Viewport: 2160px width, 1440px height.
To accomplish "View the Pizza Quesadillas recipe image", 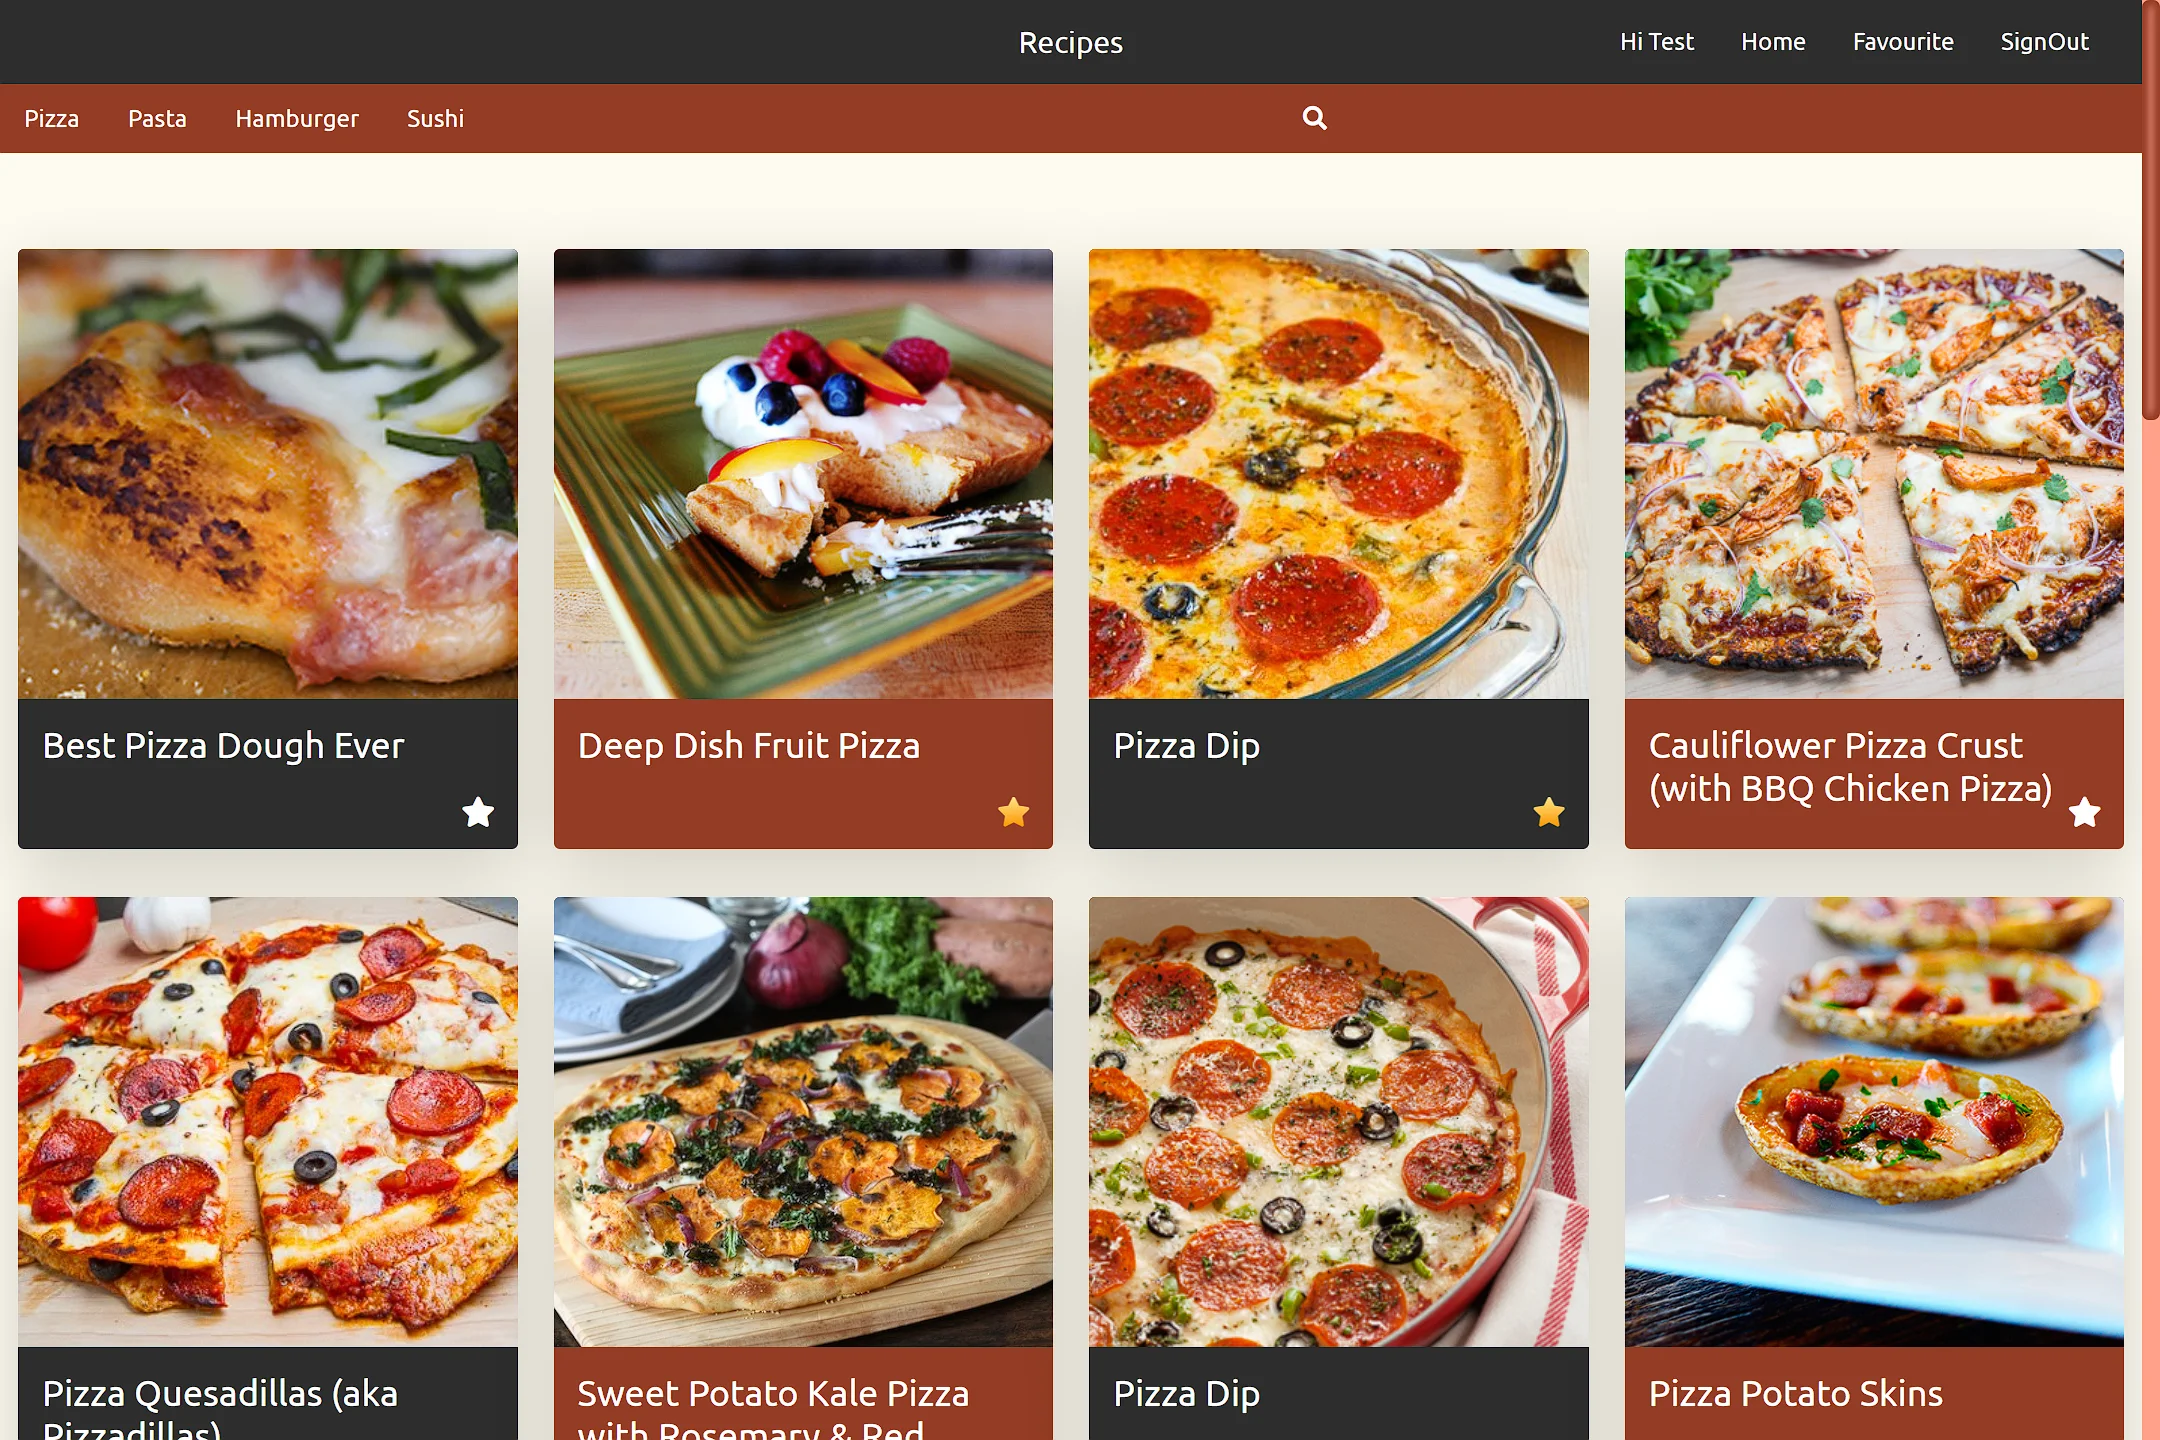I will pyautogui.click(x=268, y=1121).
